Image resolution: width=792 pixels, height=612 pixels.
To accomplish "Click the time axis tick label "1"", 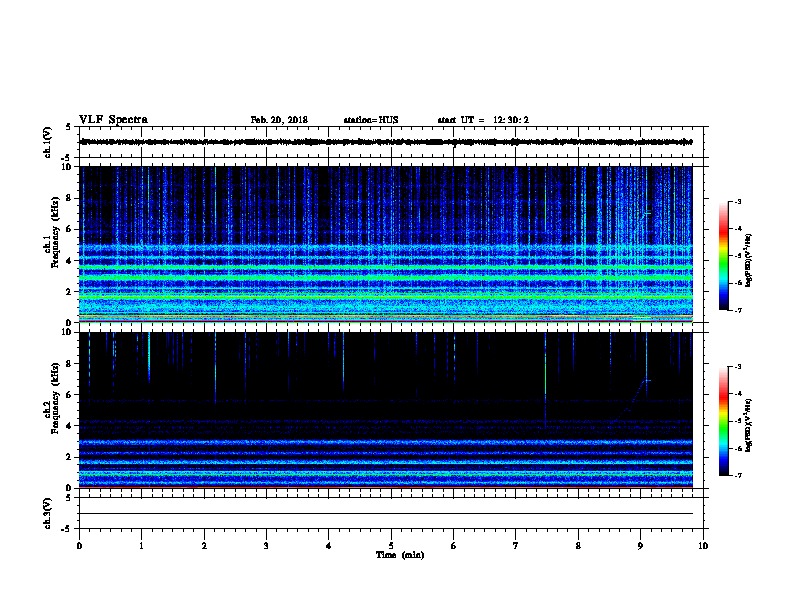I will tap(141, 546).
